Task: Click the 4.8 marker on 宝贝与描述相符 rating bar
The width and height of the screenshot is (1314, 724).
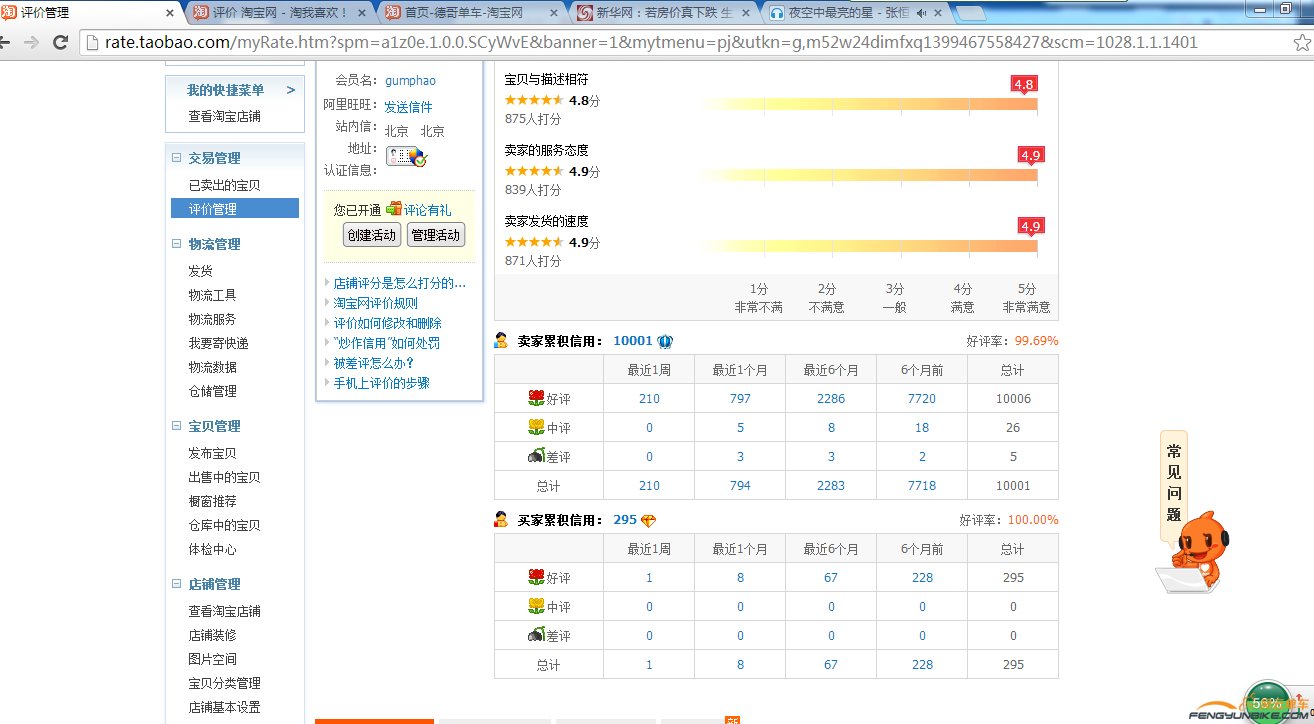Action: tap(1023, 85)
